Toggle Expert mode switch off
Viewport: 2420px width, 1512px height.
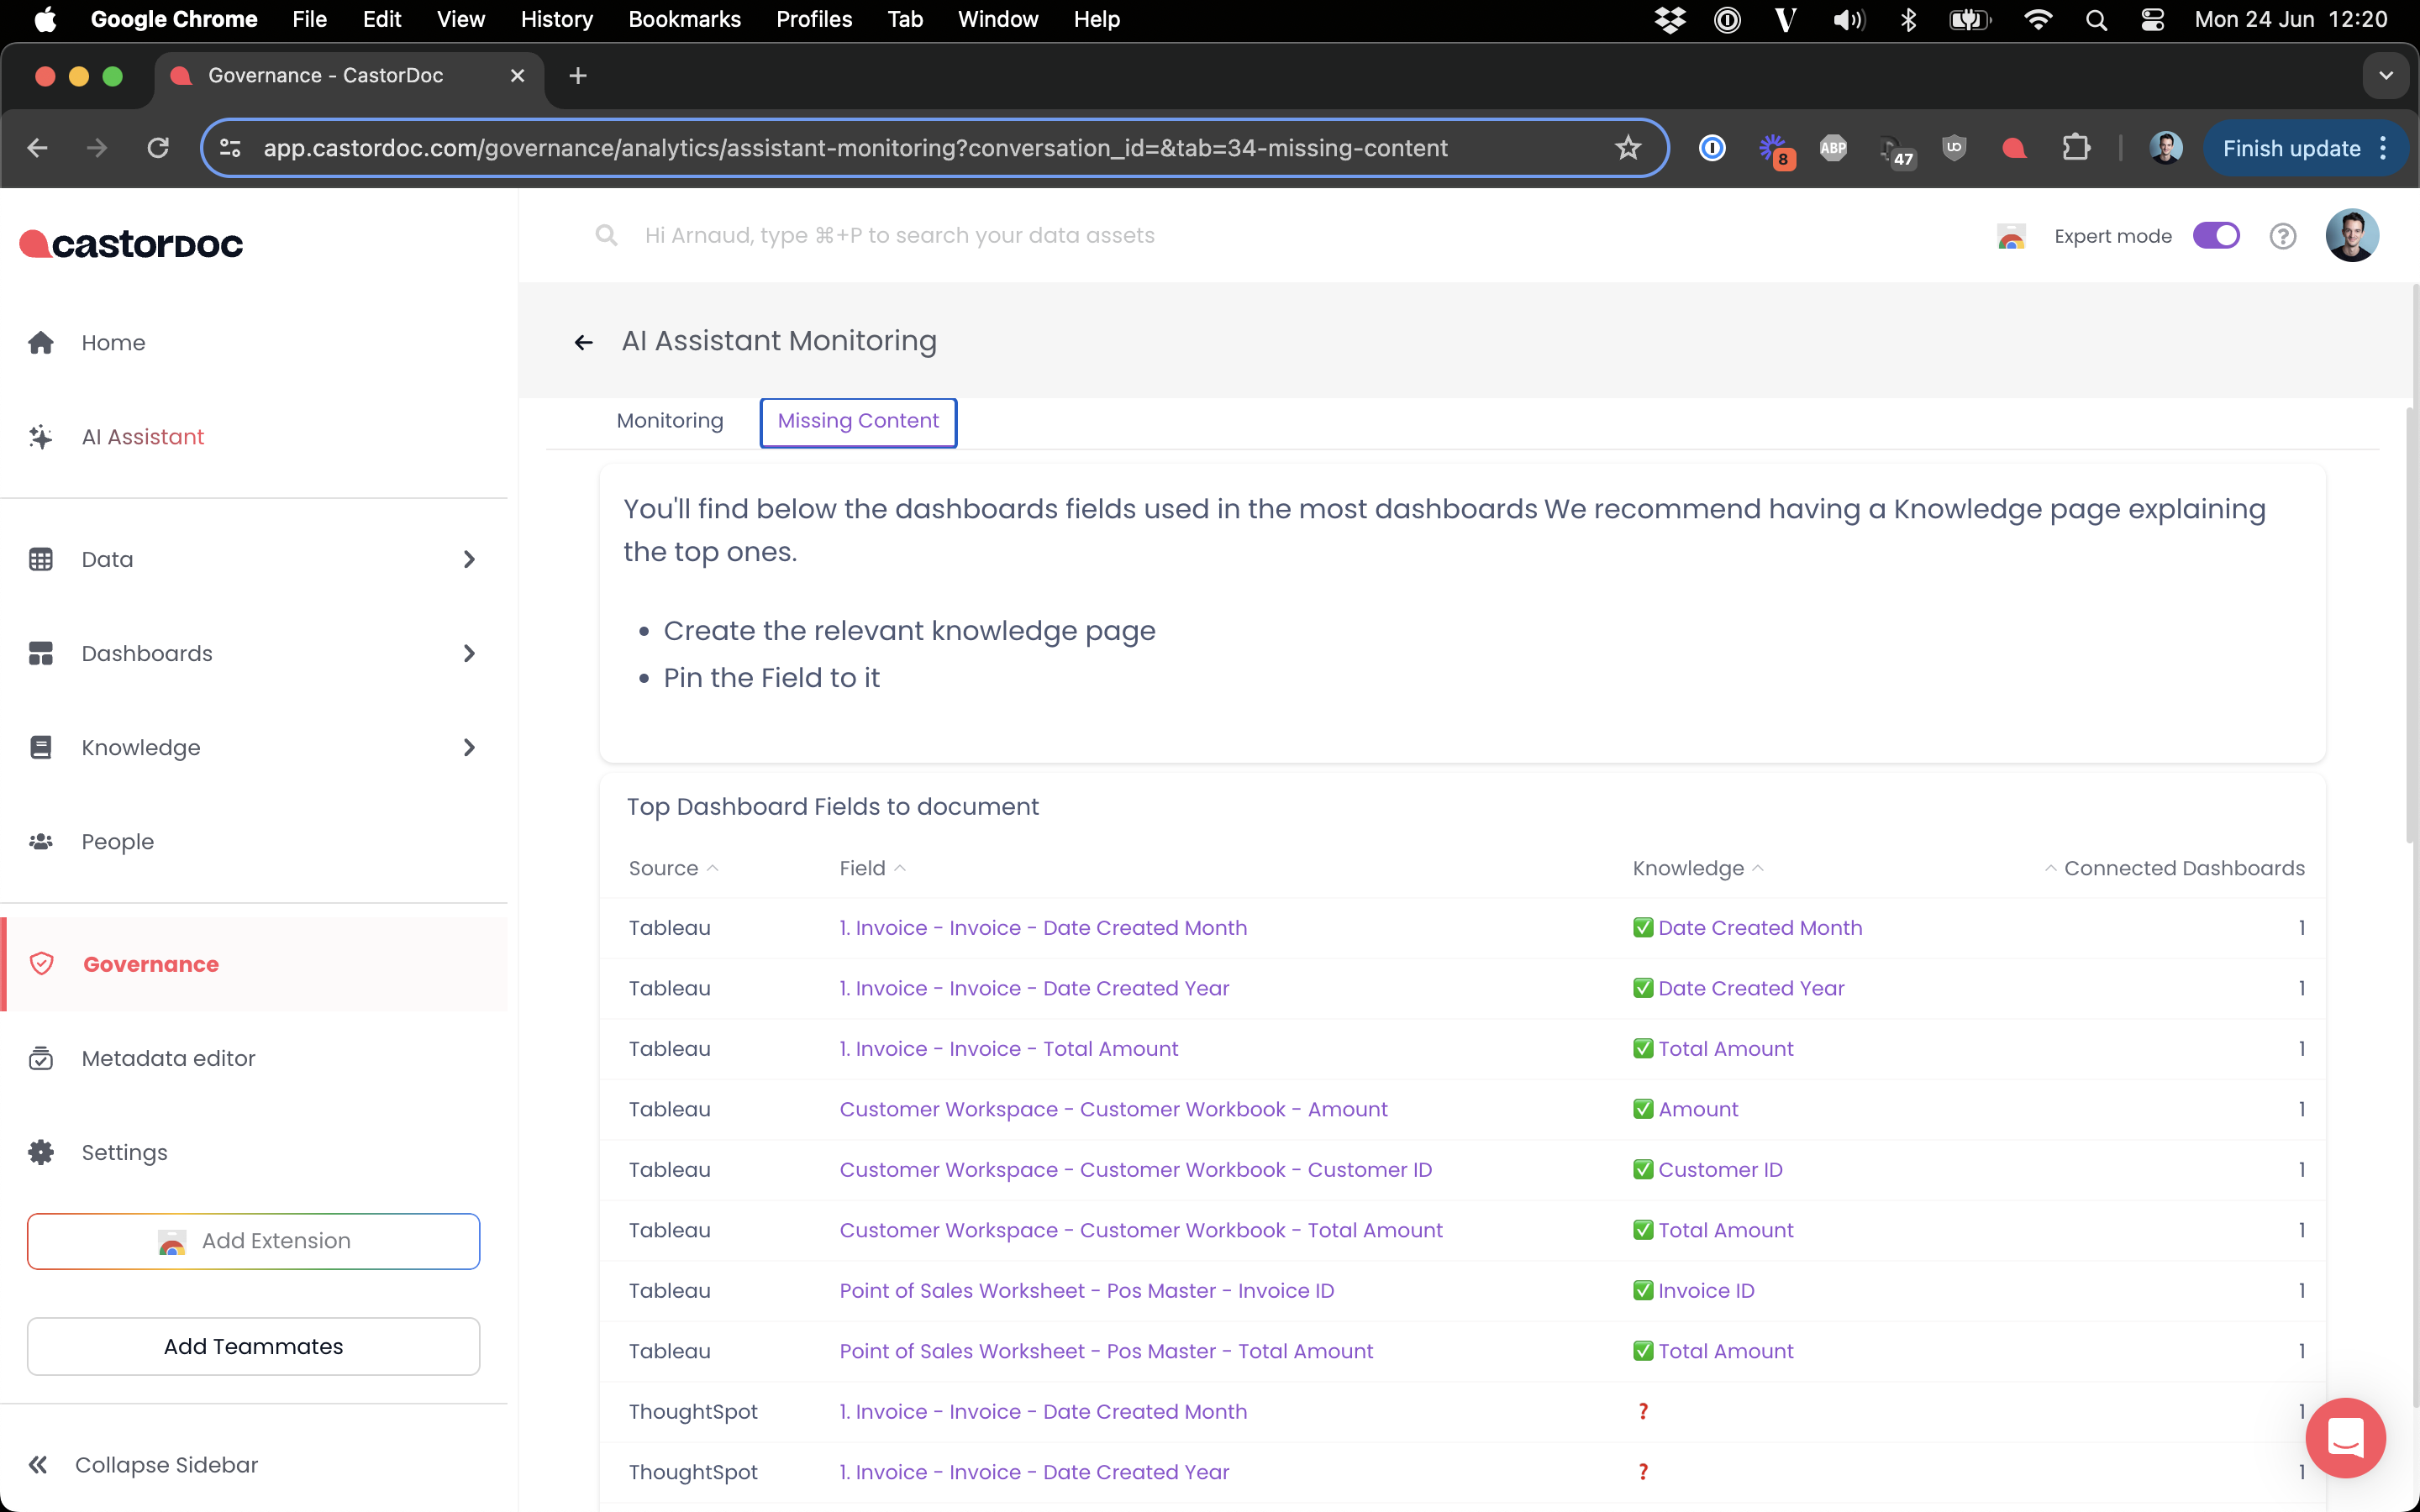click(2215, 236)
